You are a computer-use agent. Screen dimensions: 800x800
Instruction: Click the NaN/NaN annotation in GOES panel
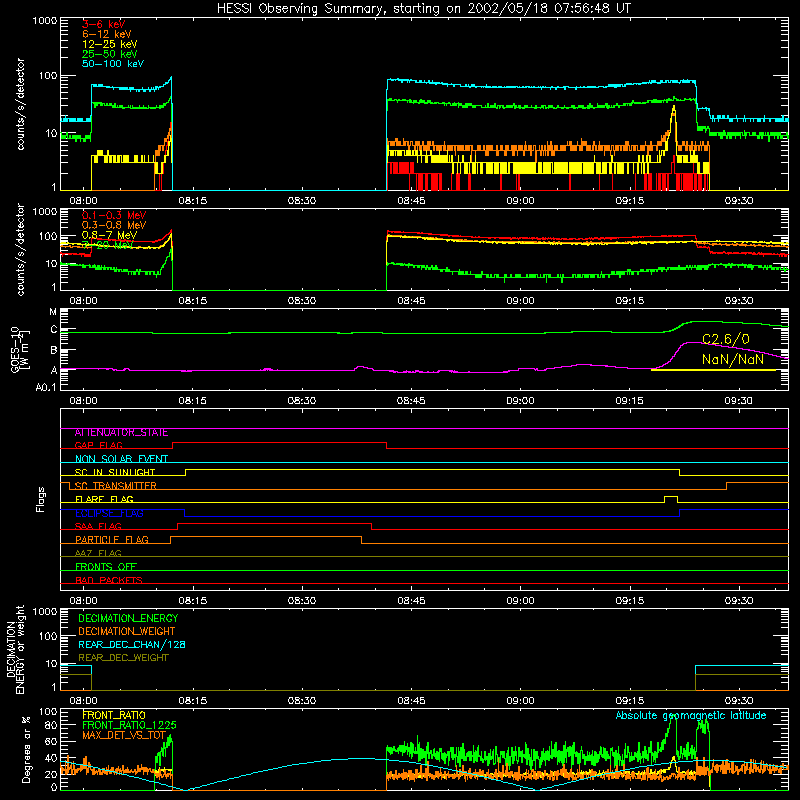click(x=733, y=359)
